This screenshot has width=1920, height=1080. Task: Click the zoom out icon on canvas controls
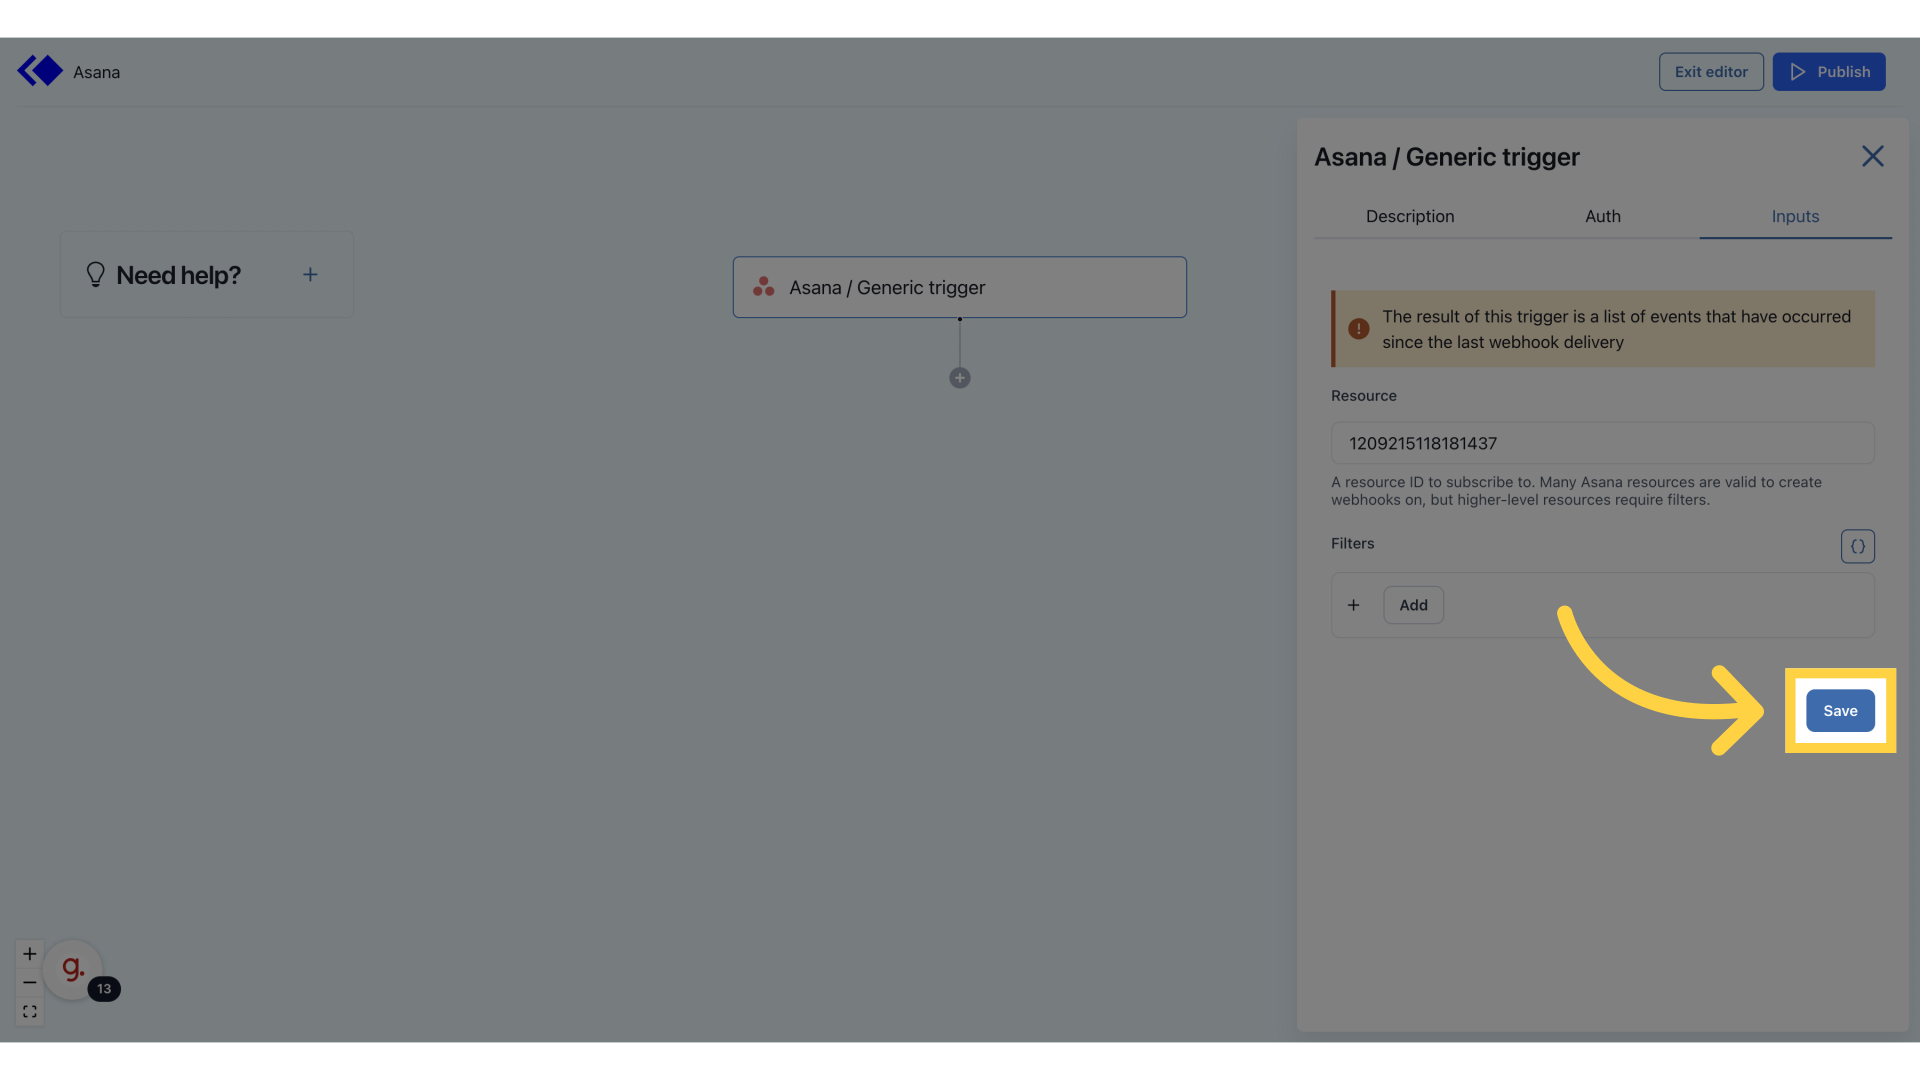29,983
